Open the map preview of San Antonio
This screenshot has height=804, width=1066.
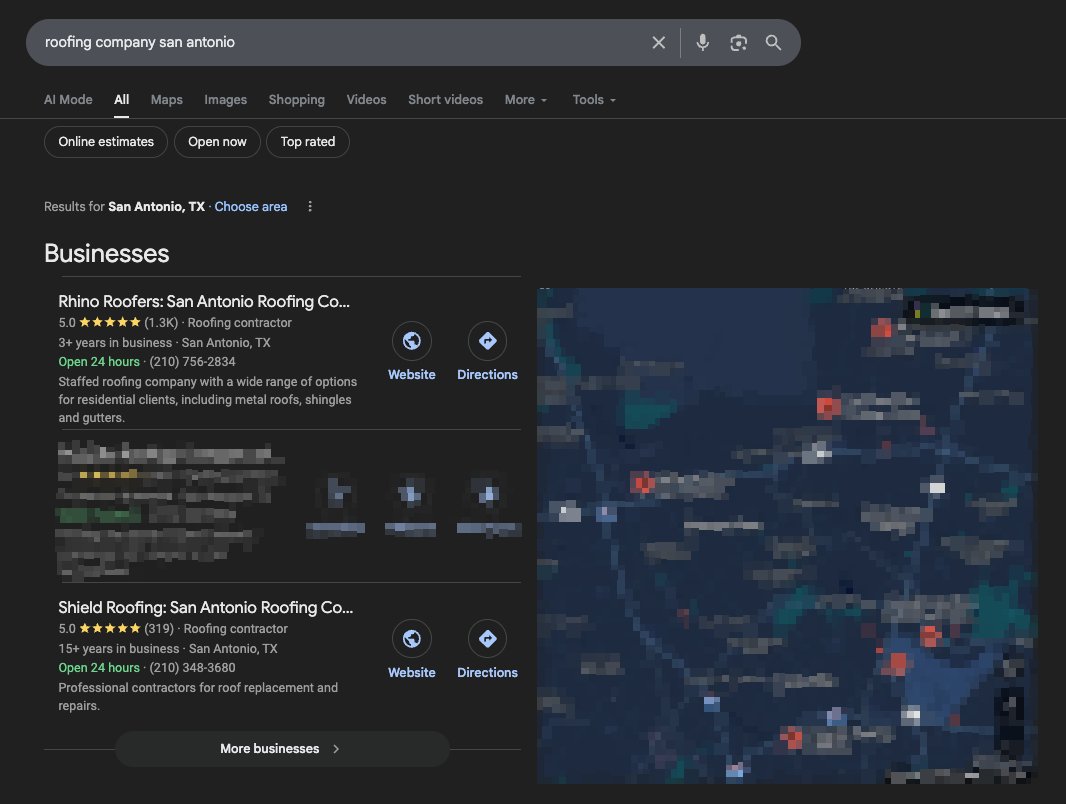787,535
